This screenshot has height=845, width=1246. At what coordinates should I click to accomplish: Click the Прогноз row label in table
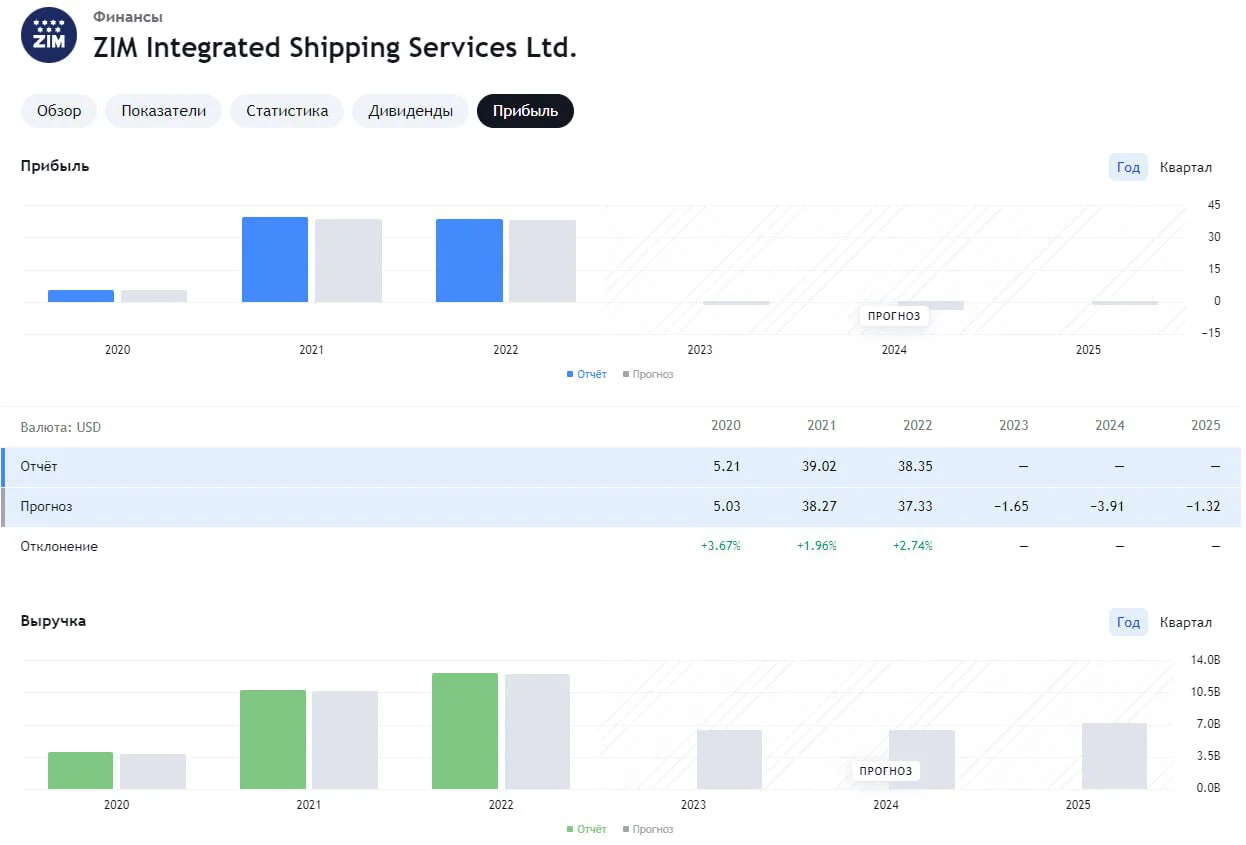pos(46,506)
